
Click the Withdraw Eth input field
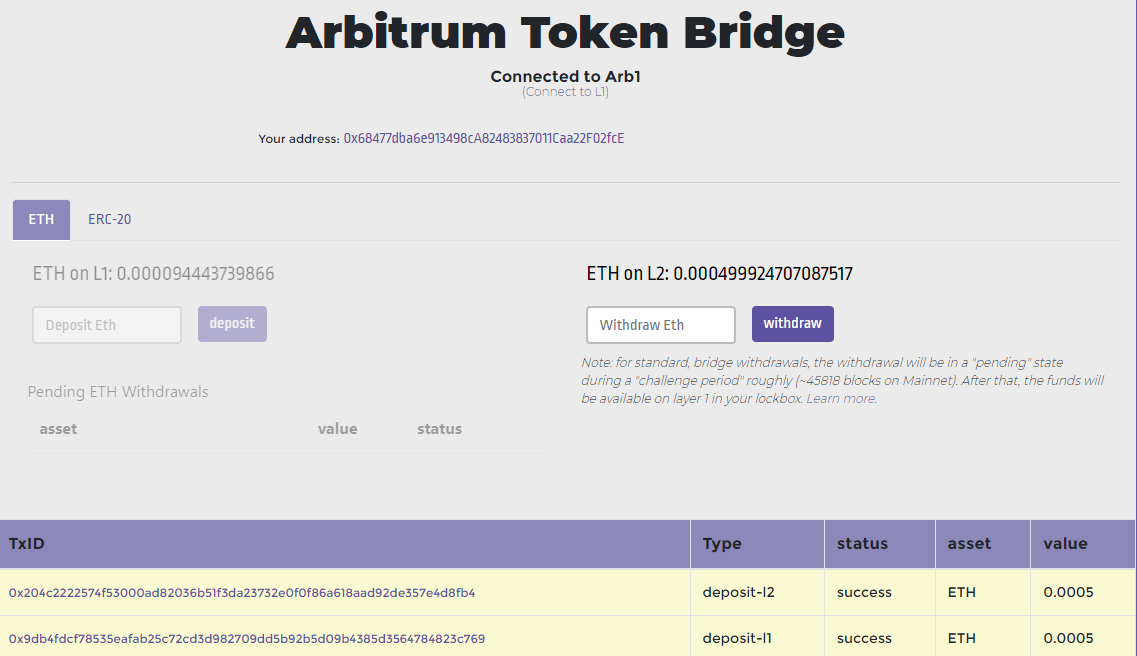[660, 324]
